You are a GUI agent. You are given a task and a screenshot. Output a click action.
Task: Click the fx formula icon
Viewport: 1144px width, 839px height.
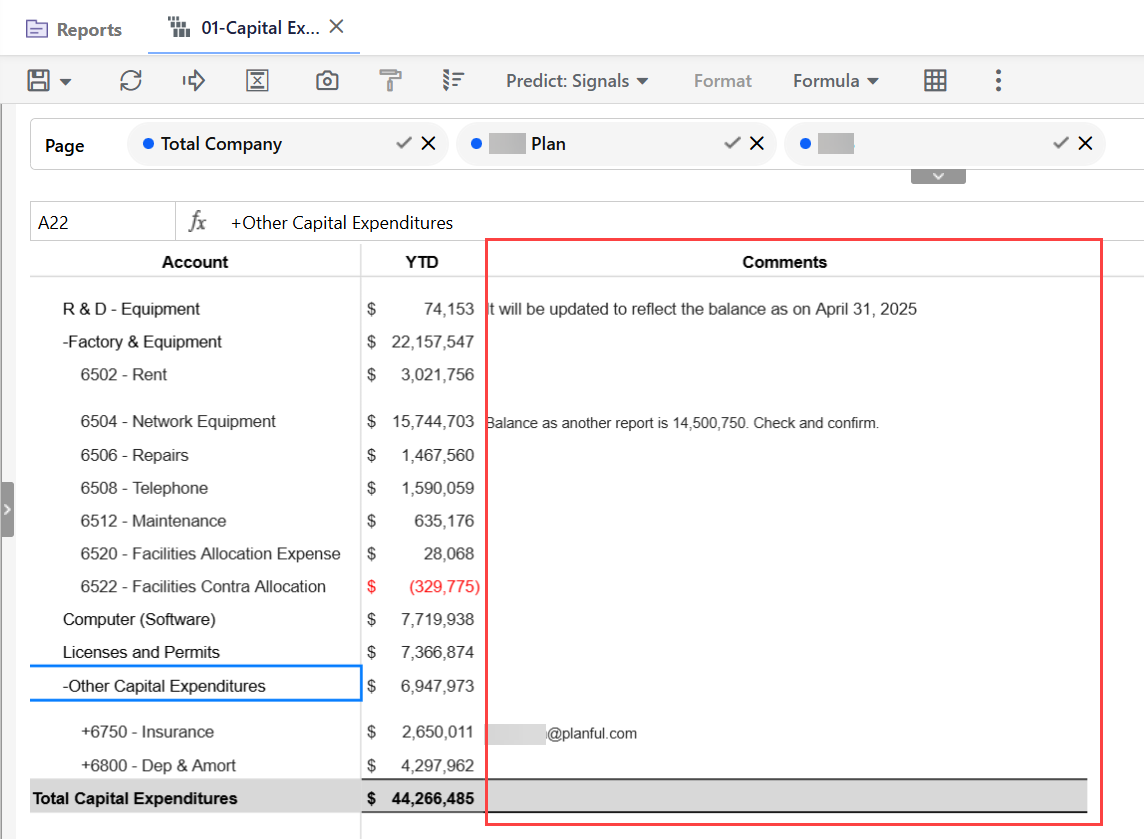[198, 221]
